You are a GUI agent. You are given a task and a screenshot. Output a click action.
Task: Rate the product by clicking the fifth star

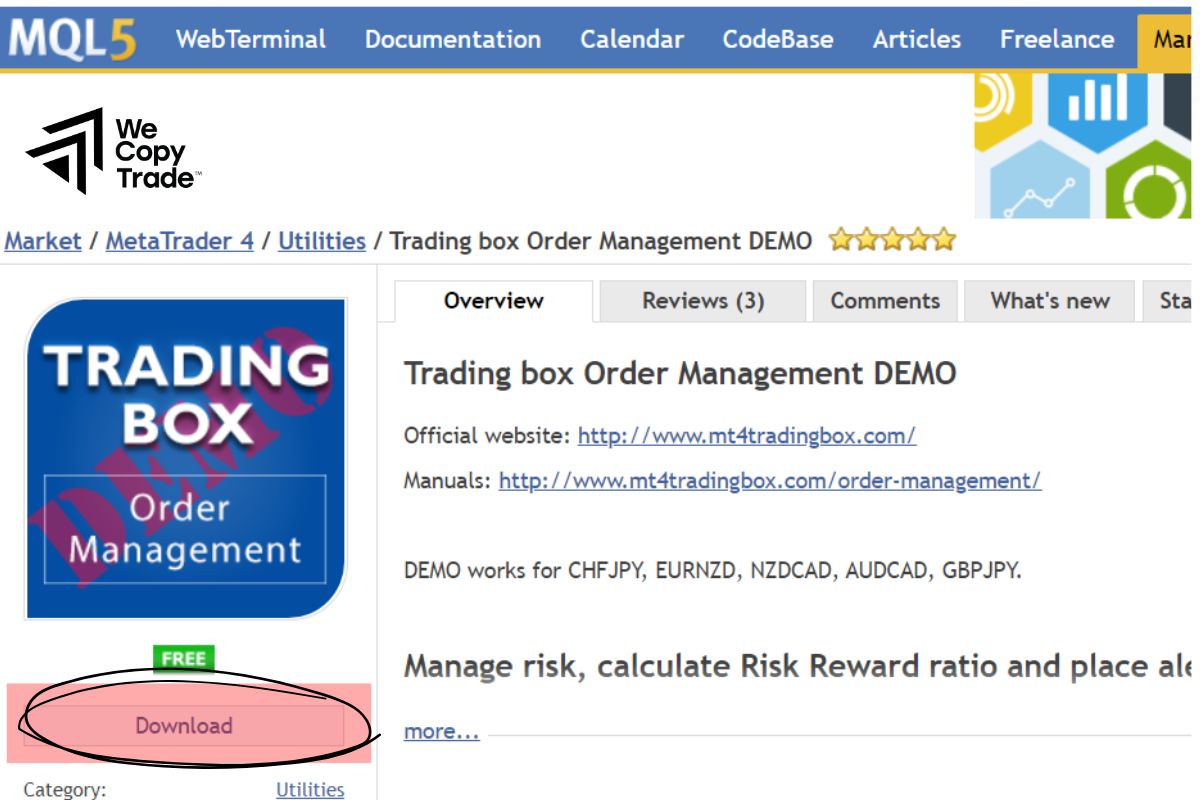click(x=944, y=240)
